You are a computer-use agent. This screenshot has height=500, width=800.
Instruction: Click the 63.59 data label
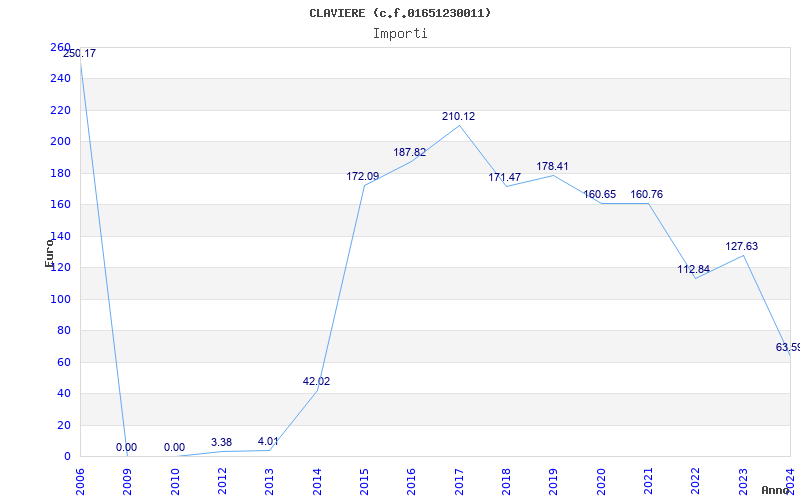[x=788, y=347]
